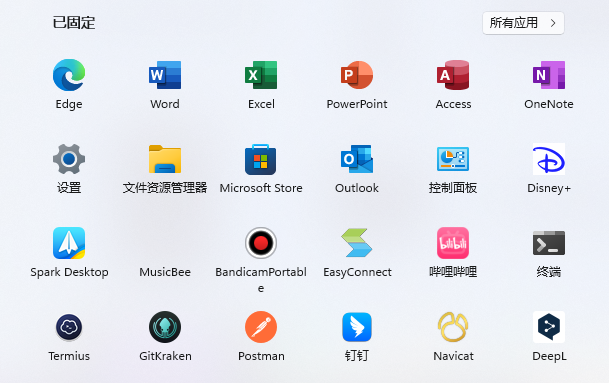Screen dimensions: 609x383
Task: Launch the Navicat icon
Action: coord(453,327)
